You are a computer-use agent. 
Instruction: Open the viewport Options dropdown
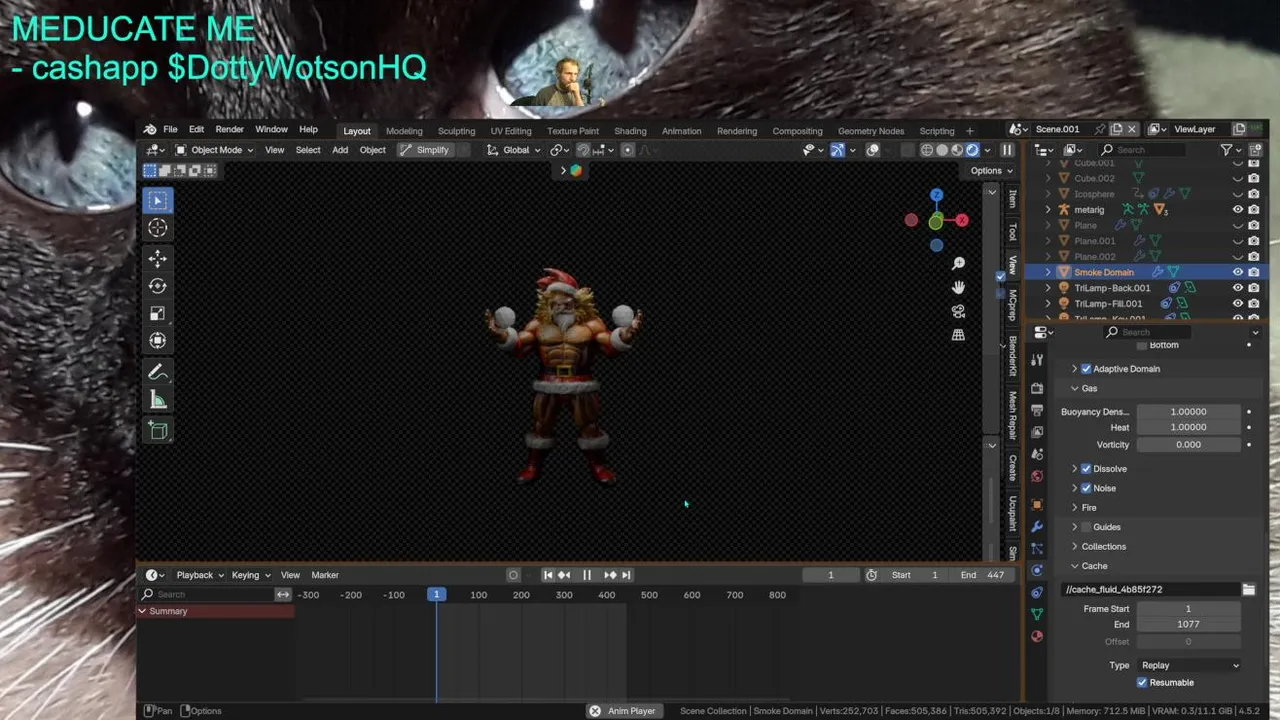point(991,171)
